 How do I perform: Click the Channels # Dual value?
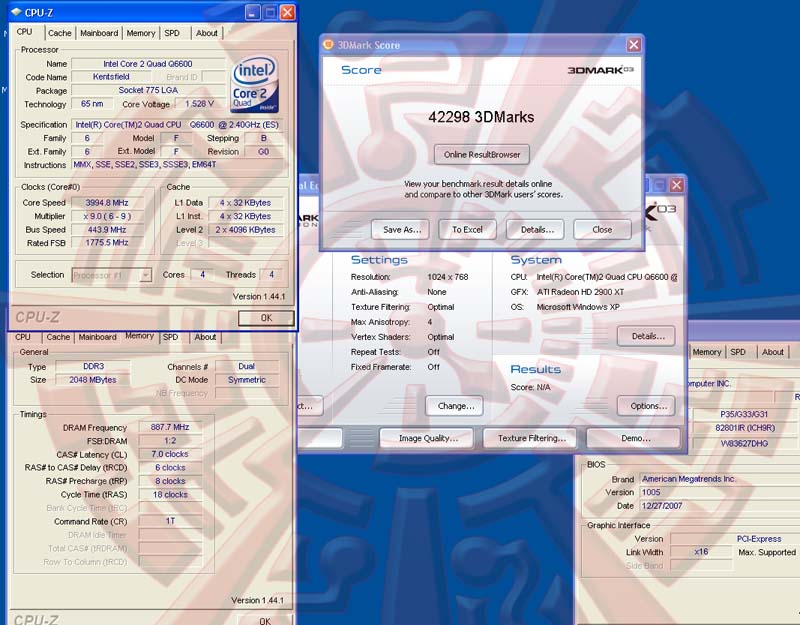[x=246, y=366]
